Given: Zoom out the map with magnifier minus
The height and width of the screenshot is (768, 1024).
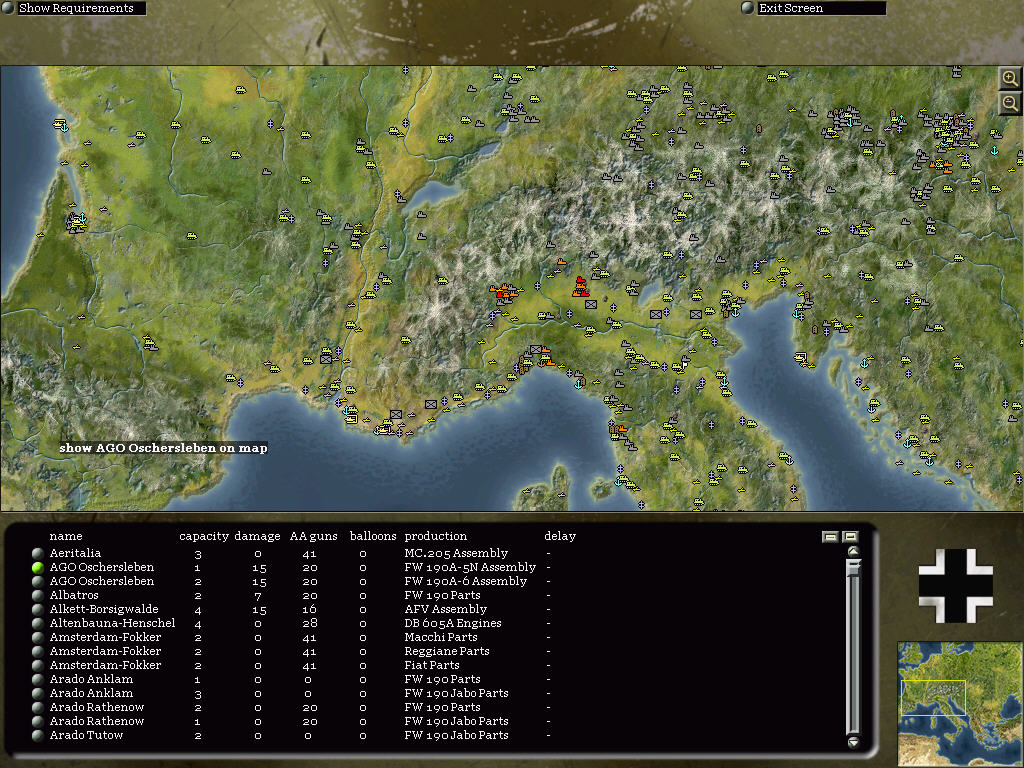Looking at the screenshot, I should coord(1010,103).
